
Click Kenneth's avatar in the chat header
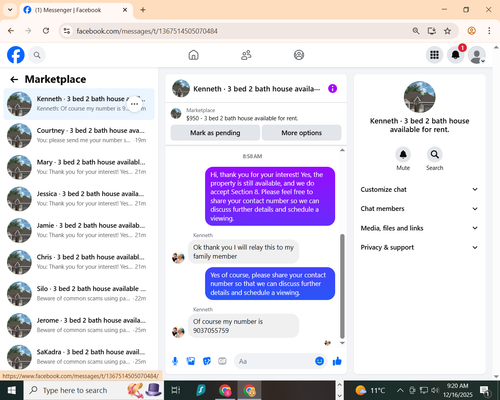[x=181, y=88]
